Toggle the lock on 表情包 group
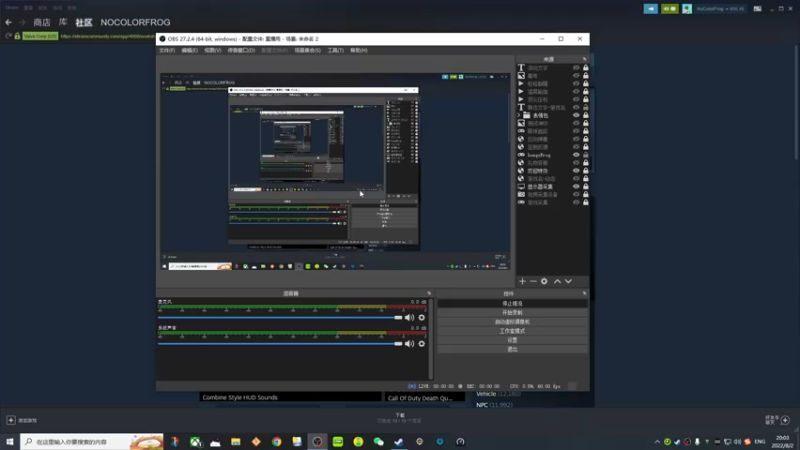This screenshot has height=450, width=800. pyautogui.click(x=586, y=115)
